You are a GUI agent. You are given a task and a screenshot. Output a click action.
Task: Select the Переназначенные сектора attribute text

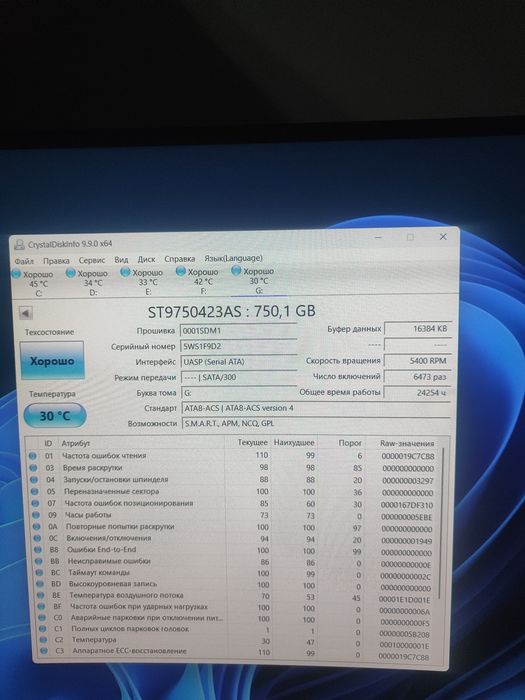pyautogui.click(x=112, y=492)
